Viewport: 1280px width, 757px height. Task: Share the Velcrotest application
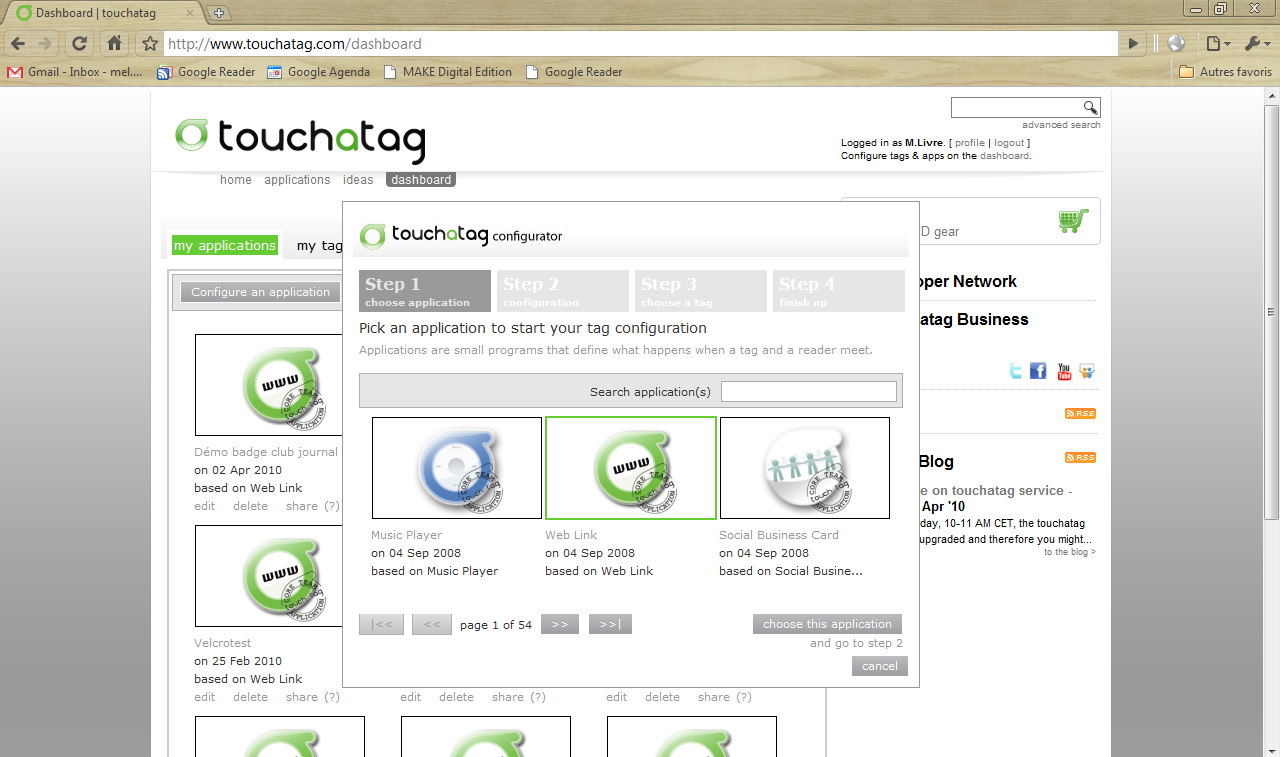(302, 697)
